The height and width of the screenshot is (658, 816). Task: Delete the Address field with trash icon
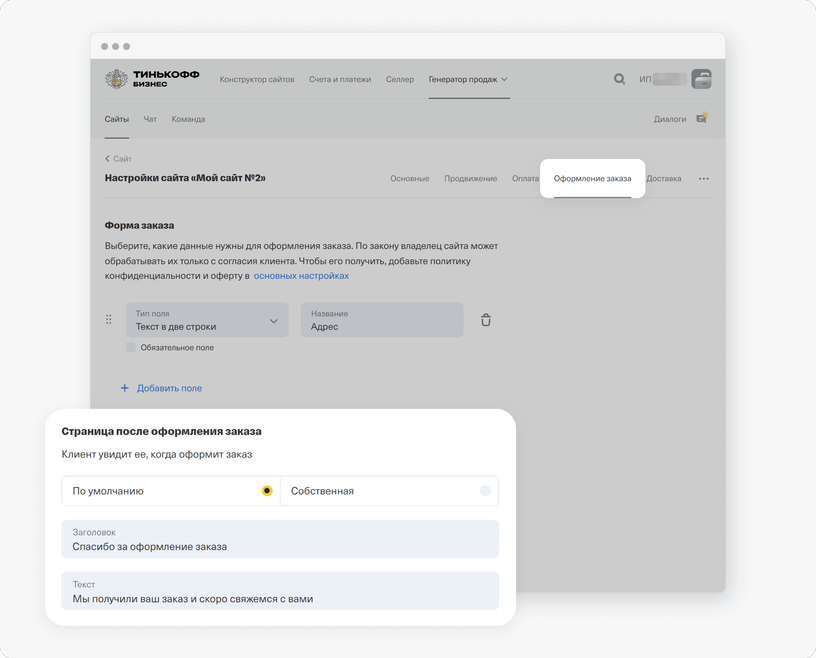(486, 320)
